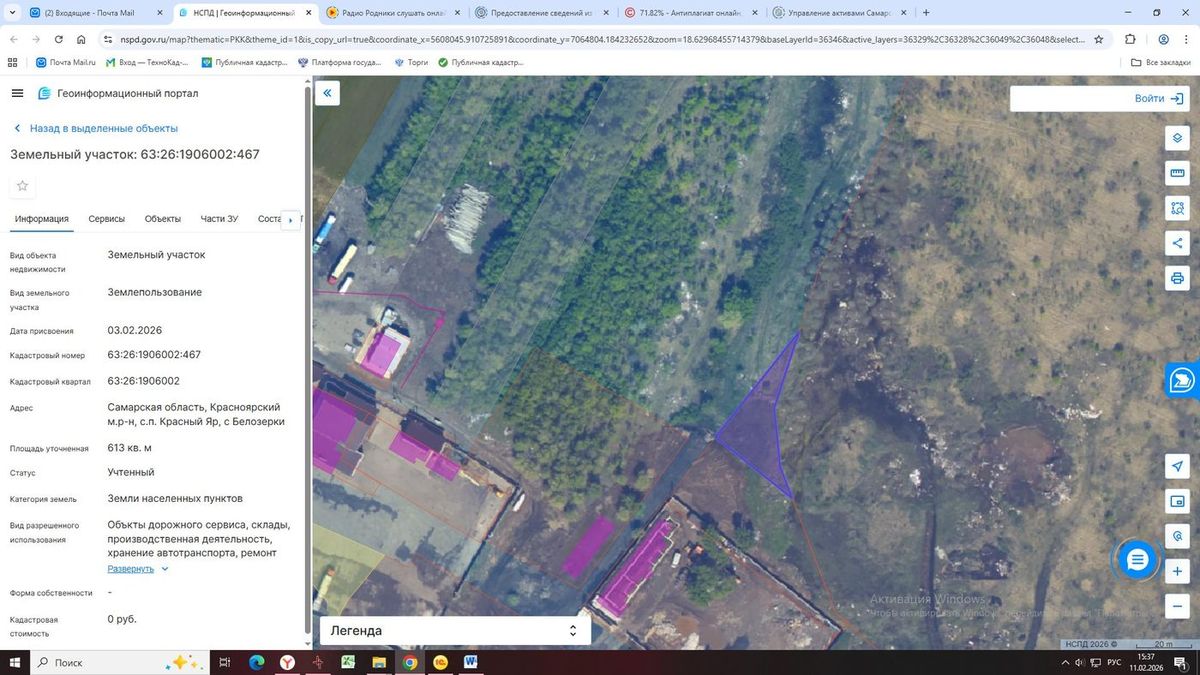This screenshot has height=675, width=1200.
Task: Click the cadastral number 63:26:1906002:467 value
Action: click(x=154, y=355)
